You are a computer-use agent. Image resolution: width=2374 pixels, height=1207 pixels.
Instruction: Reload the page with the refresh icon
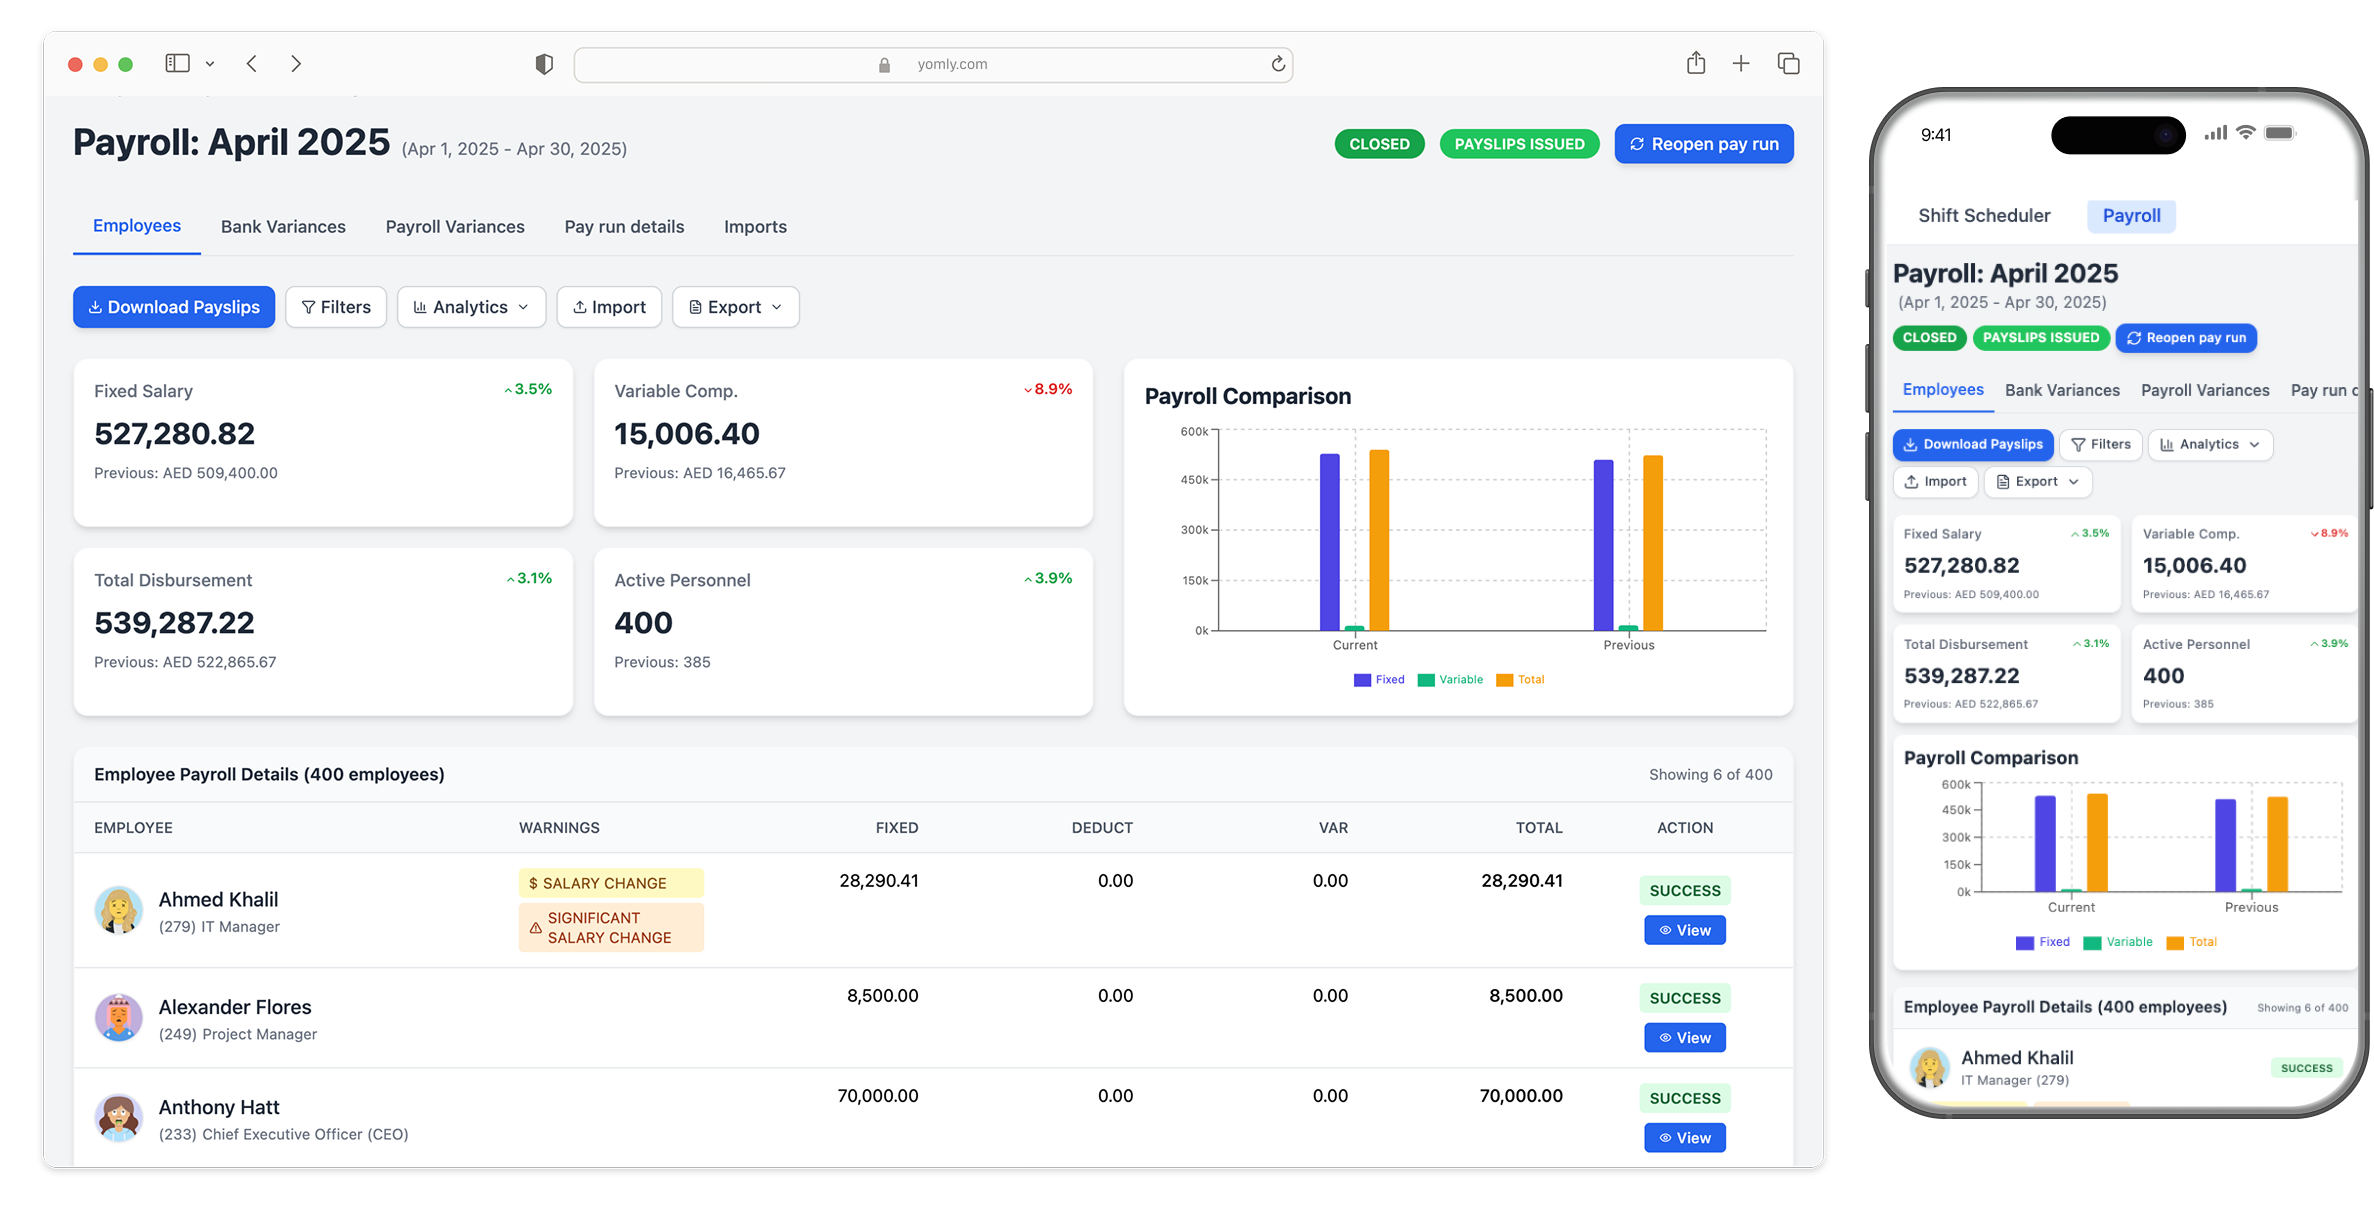1278,64
